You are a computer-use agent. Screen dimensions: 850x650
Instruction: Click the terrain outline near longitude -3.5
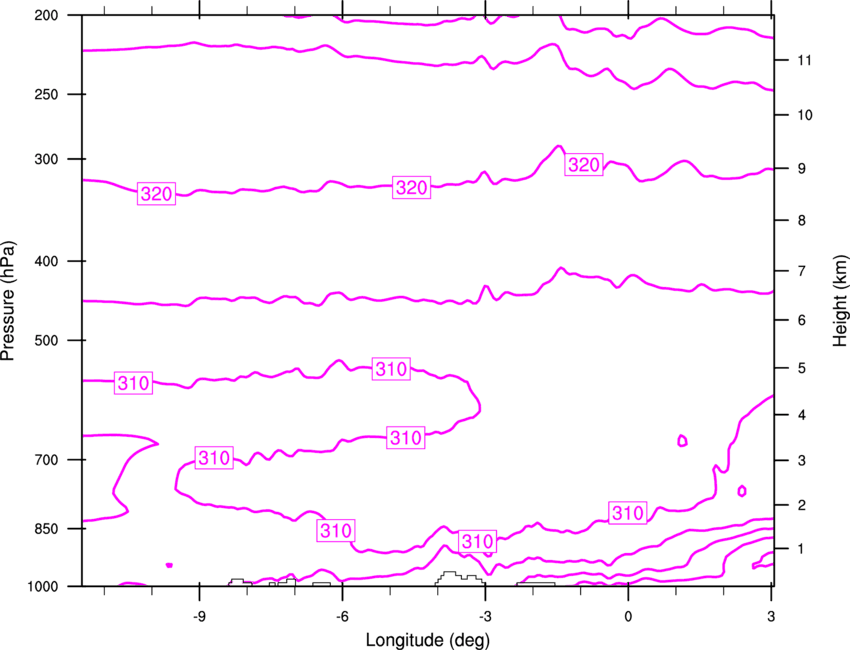(459, 578)
